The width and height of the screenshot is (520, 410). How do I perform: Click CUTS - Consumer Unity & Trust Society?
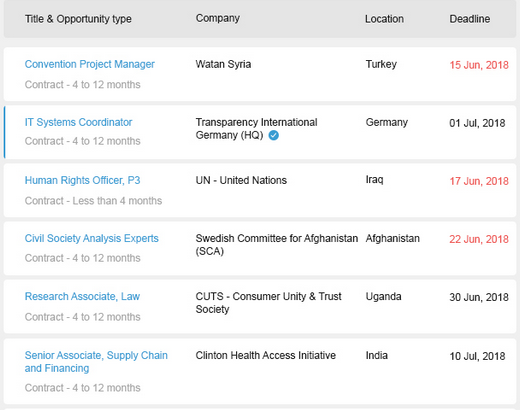coord(268,303)
